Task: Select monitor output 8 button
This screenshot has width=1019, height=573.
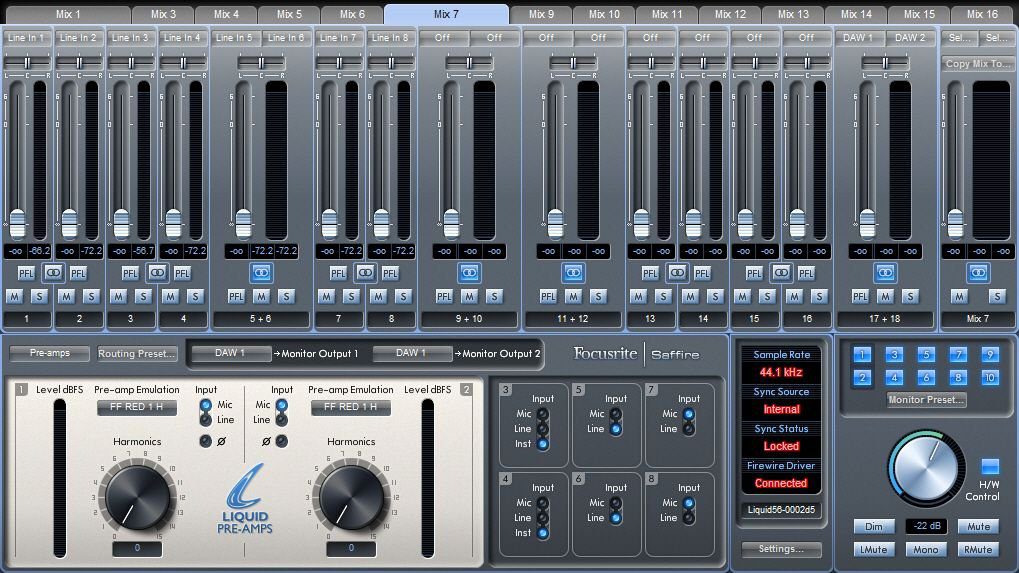Action: [x=958, y=377]
